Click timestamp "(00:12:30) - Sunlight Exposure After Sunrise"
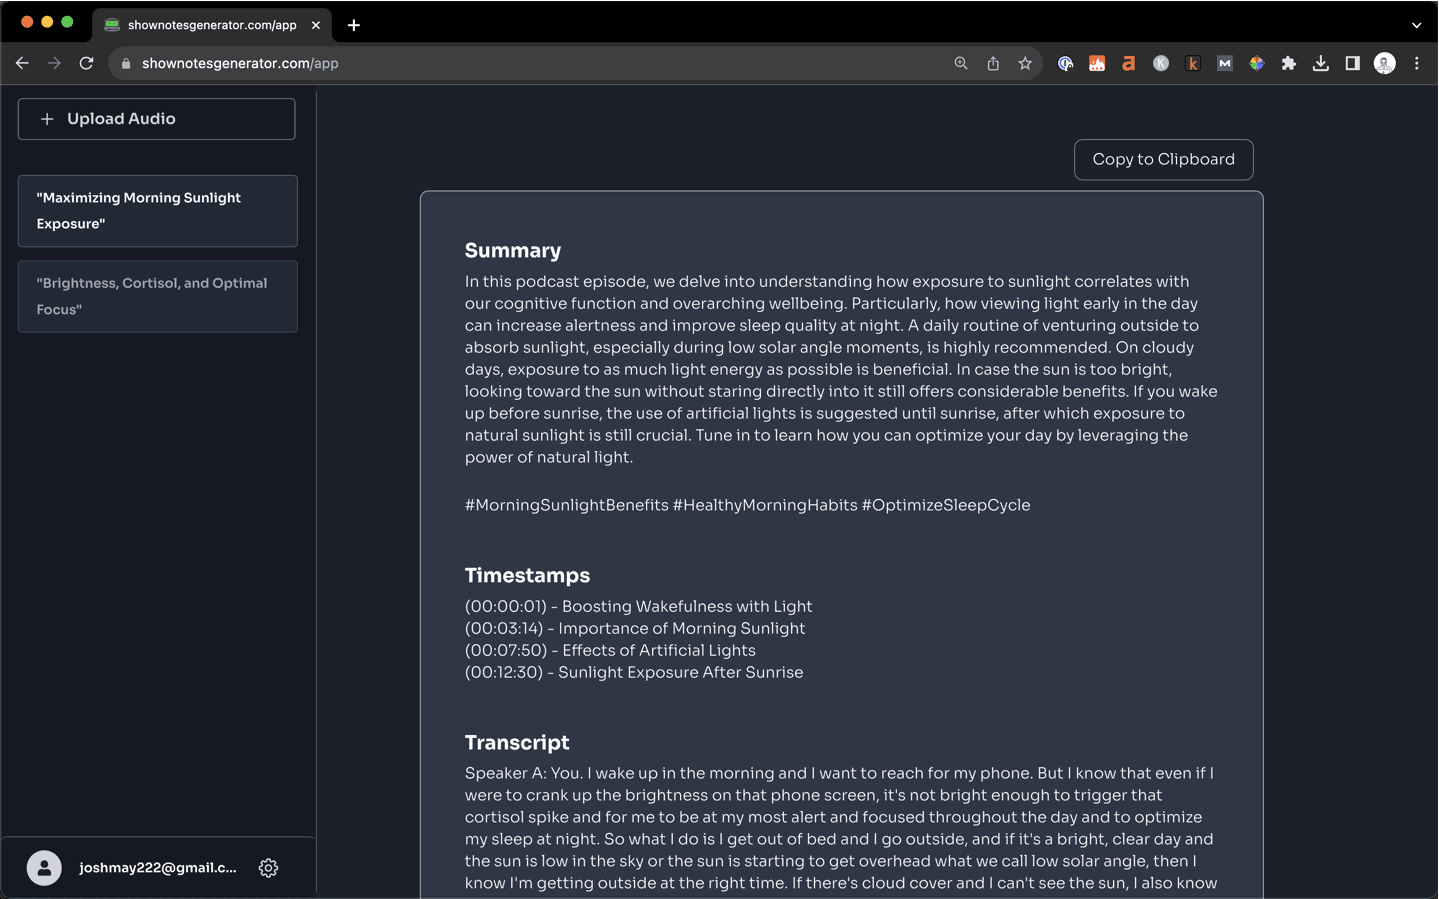Image resolution: width=1439 pixels, height=899 pixels. [x=634, y=673]
